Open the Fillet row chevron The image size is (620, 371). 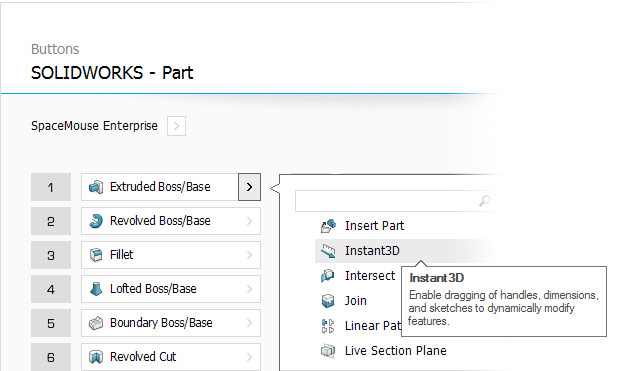[249, 255]
